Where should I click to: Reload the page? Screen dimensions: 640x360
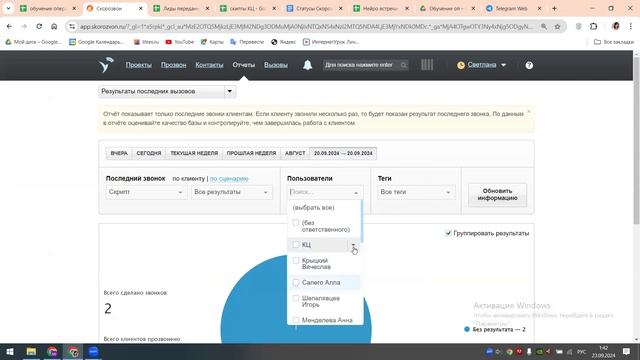pyautogui.click(x=39, y=26)
